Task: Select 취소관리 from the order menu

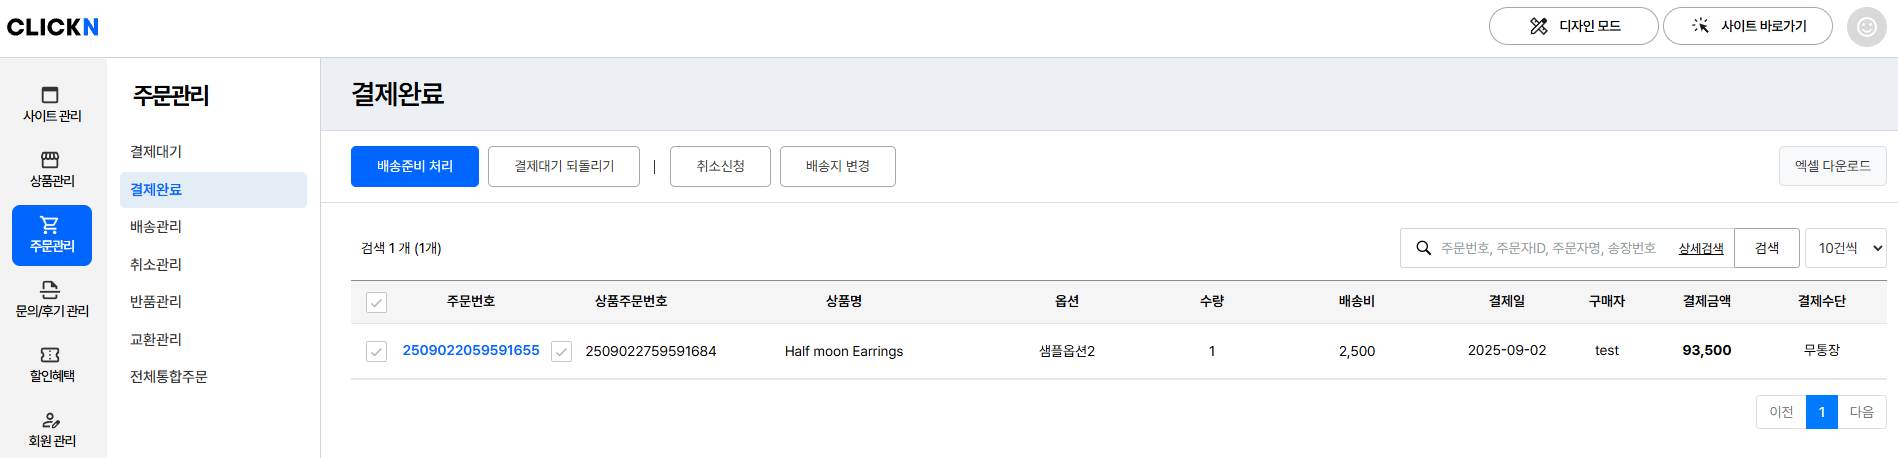Action: (x=156, y=264)
